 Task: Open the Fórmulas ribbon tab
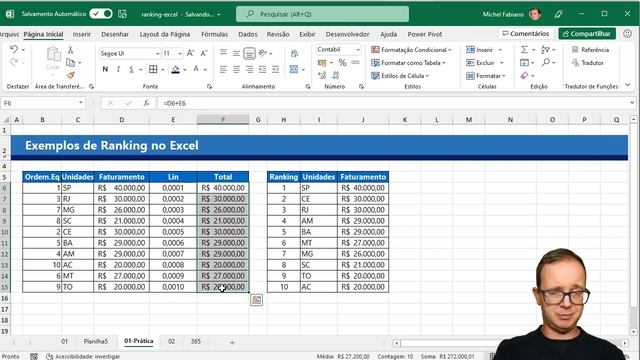click(214, 34)
